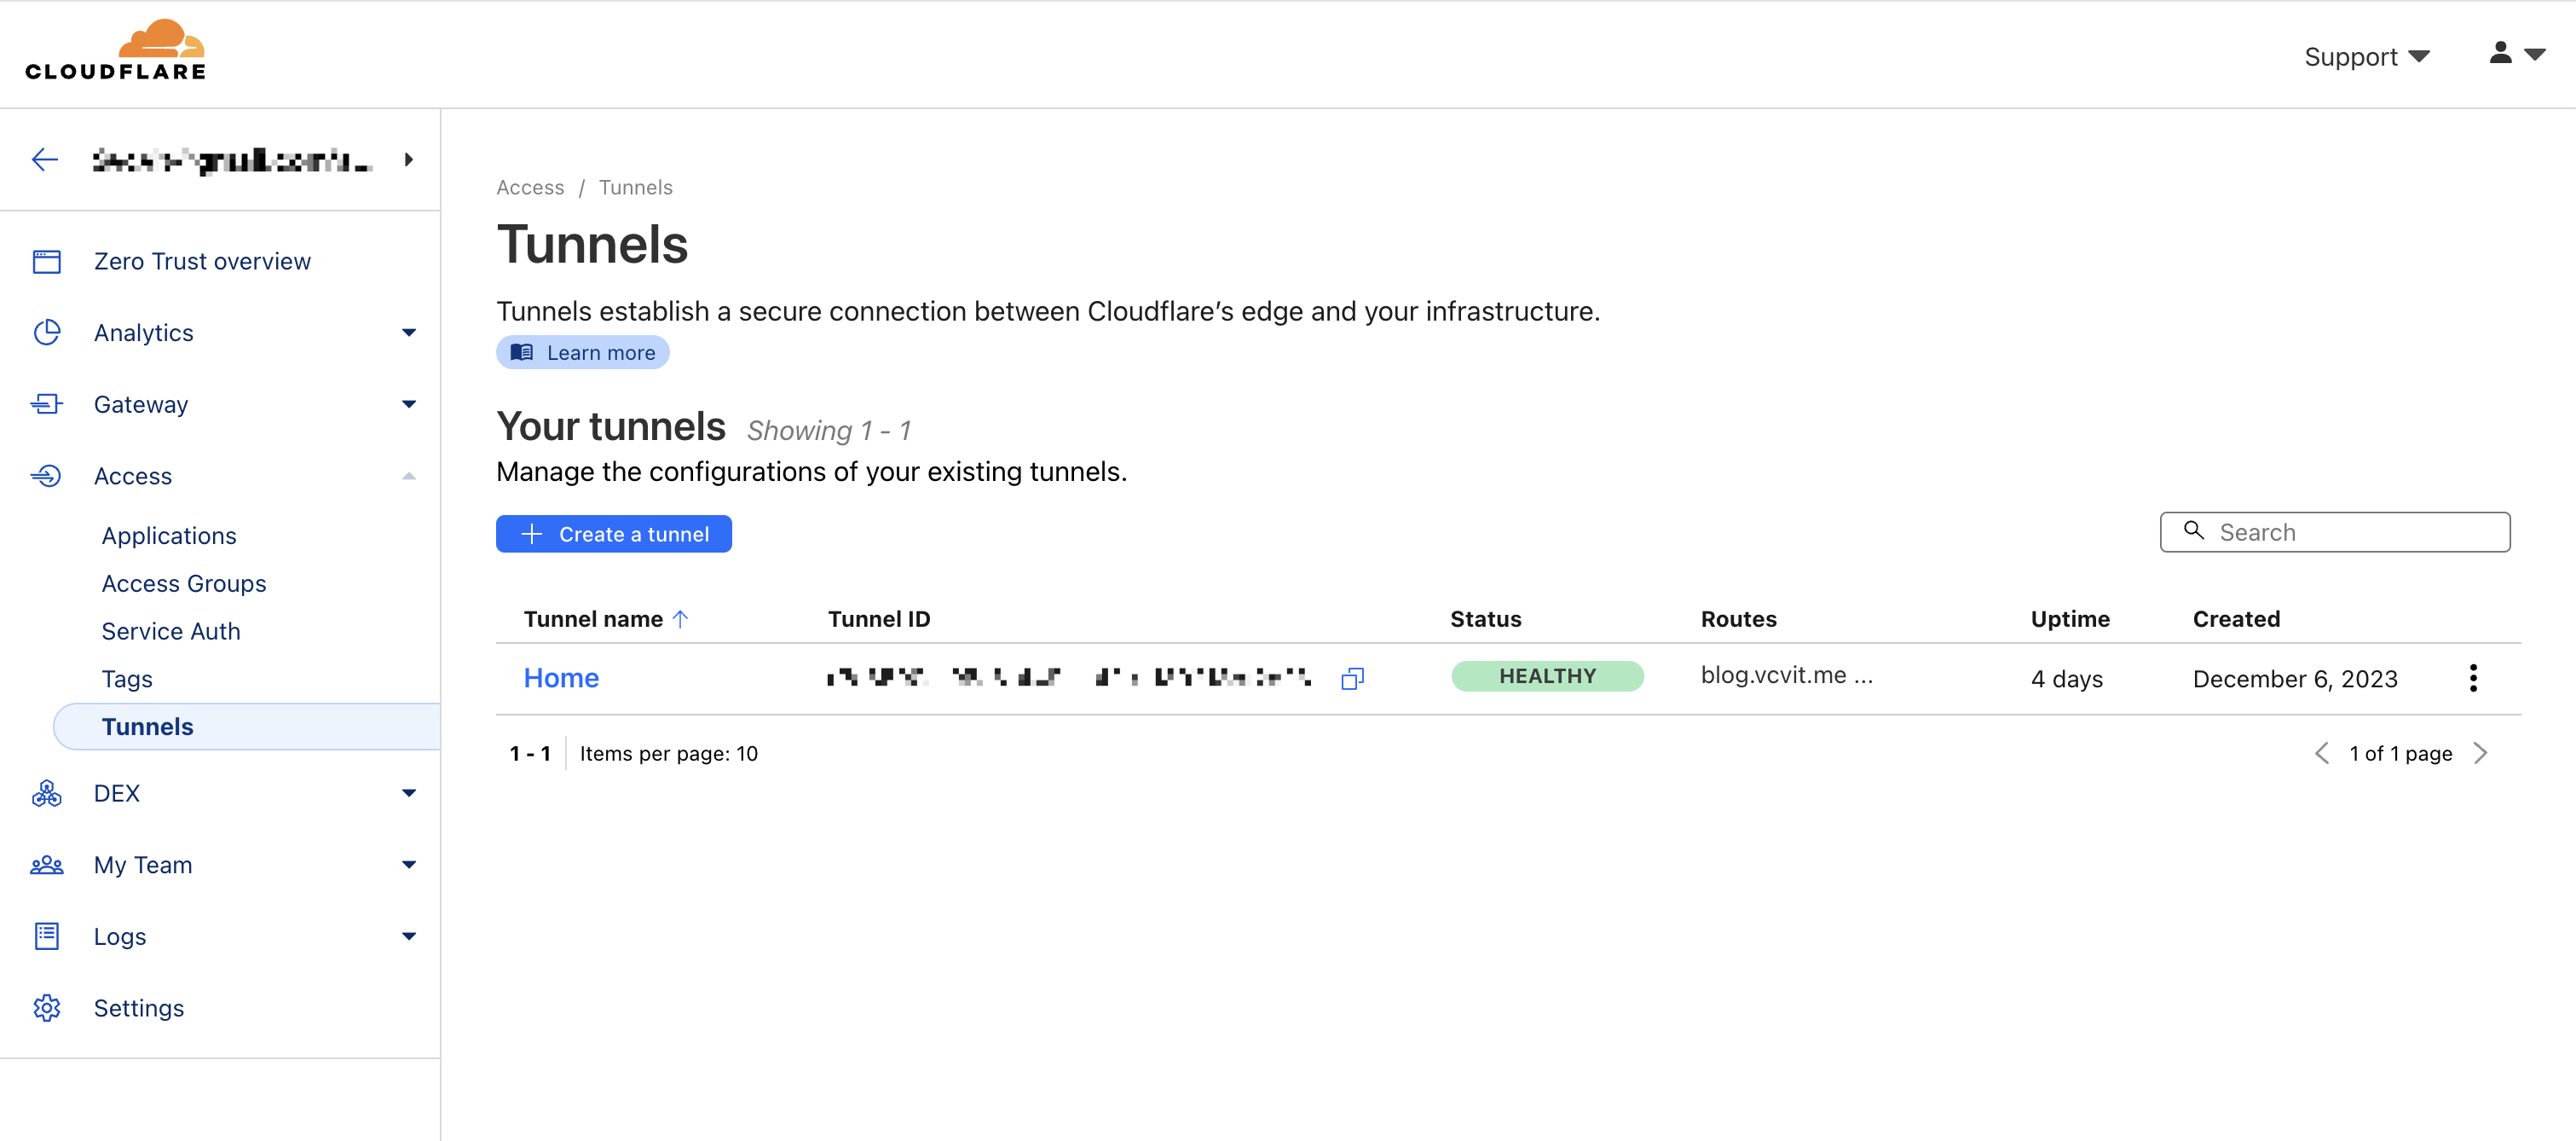Collapse the Access section arrow
2576x1141 pixels.
[x=409, y=476]
